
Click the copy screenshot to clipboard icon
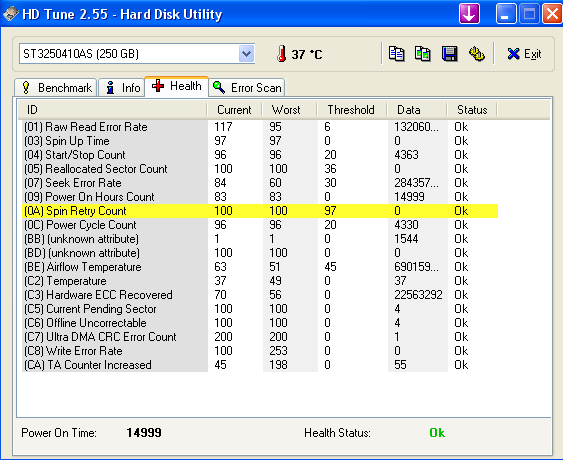pyautogui.click(x=423, y=54)
